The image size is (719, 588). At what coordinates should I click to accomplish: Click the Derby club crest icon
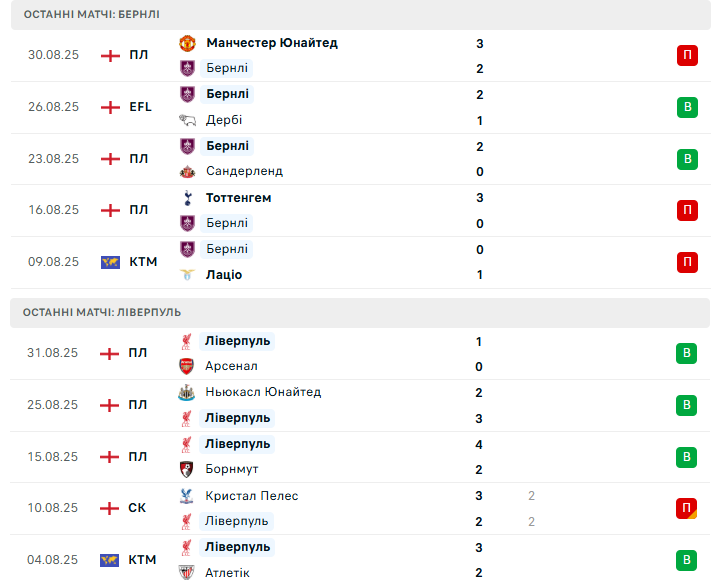pyautogui.click(x=187, y=120)
